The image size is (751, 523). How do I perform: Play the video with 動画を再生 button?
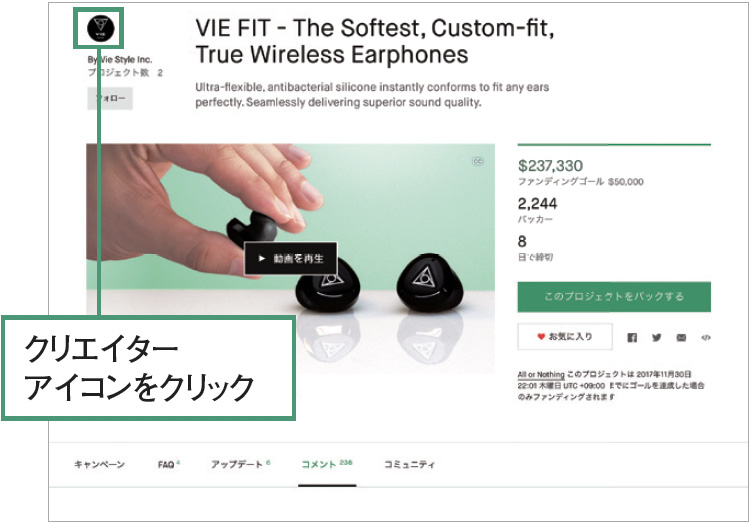coord(291,259)
